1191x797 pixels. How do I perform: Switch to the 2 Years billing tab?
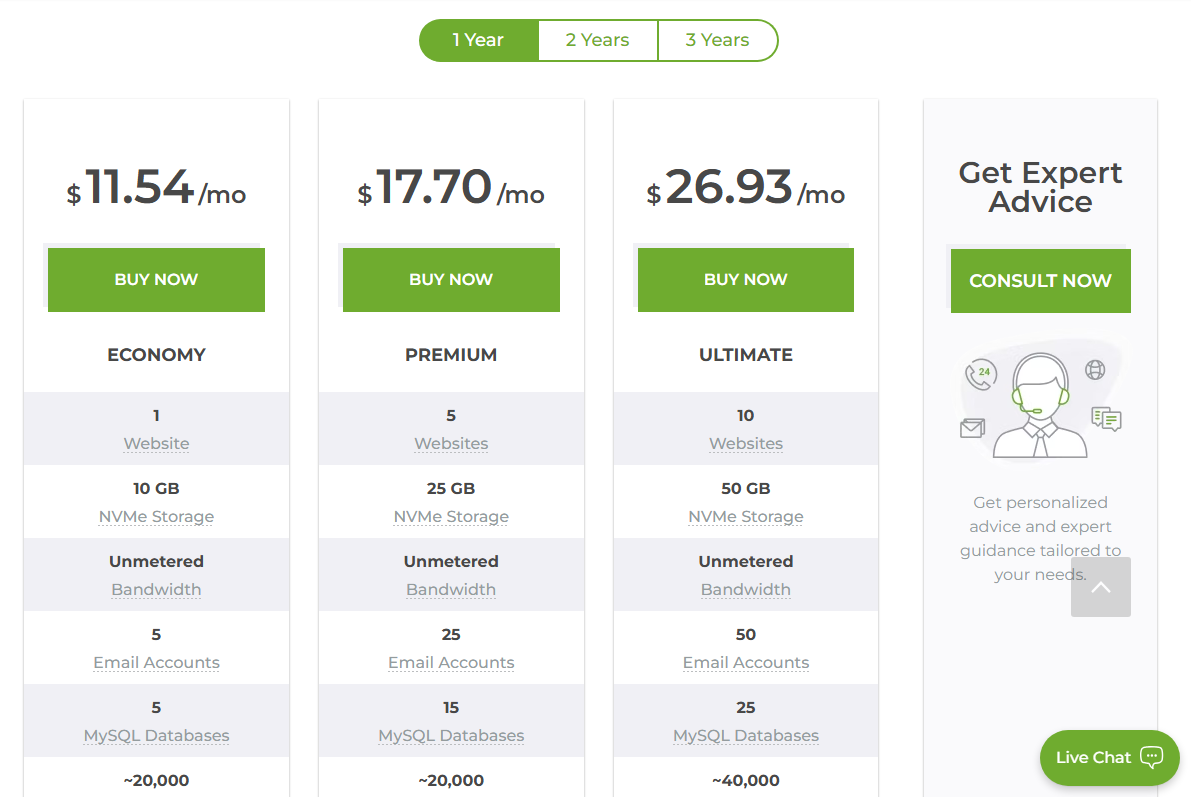click(x=597, y=40)
